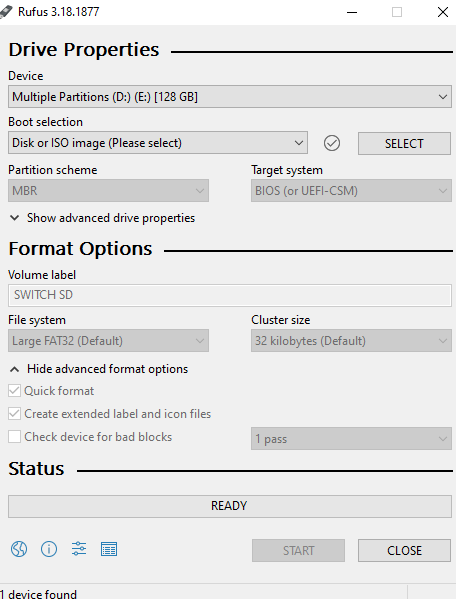Click the CLOSE button
This screenshot has width=456, height=599.
pyautogui.click(x=404, y=550)
